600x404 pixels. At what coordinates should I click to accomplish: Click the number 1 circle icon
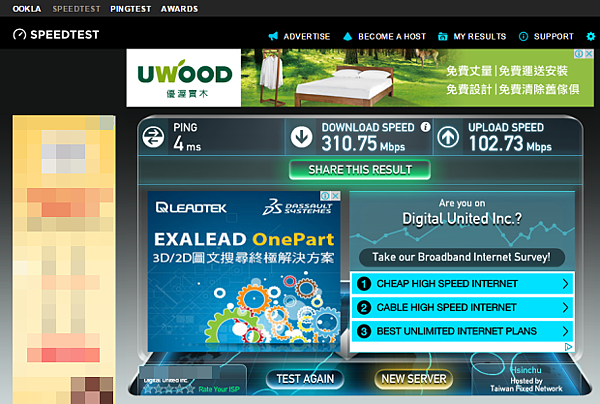coord(364,284)
